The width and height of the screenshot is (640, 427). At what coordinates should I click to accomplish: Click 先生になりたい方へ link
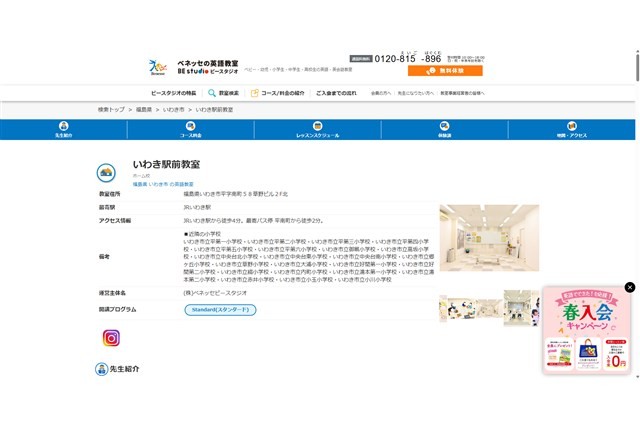(416, 93)
